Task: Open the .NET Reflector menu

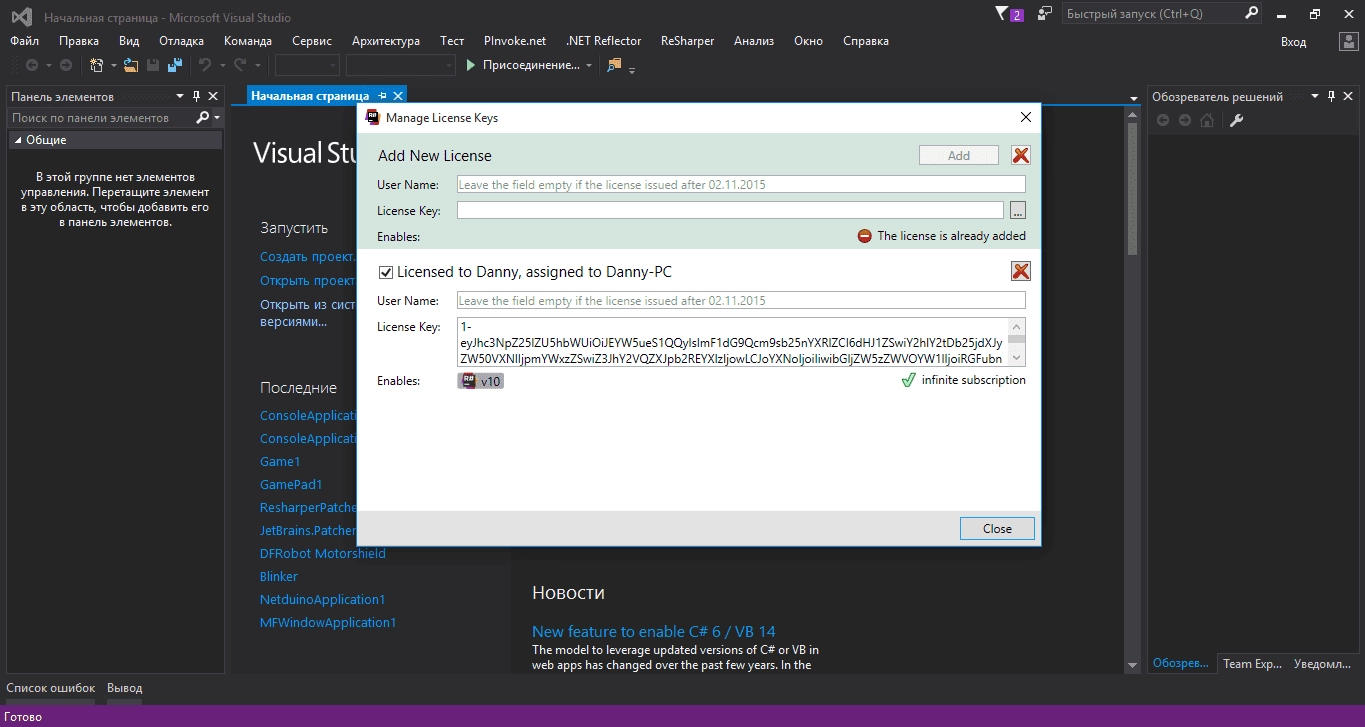Action: (603, 41)
